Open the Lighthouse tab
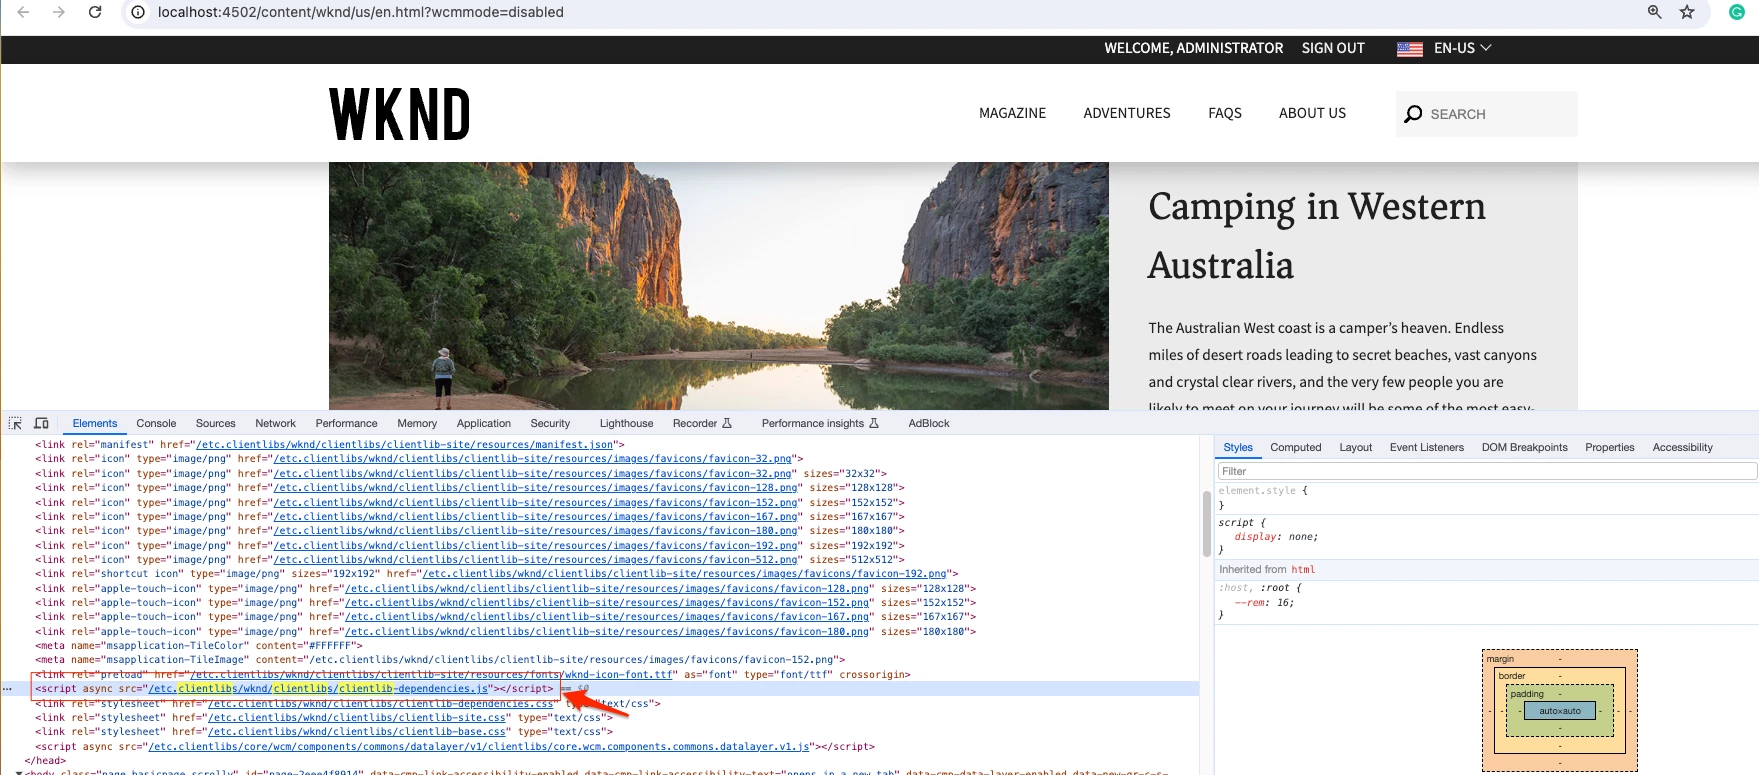The width and height of the screenshot is (1759, 775). [626, 424]
